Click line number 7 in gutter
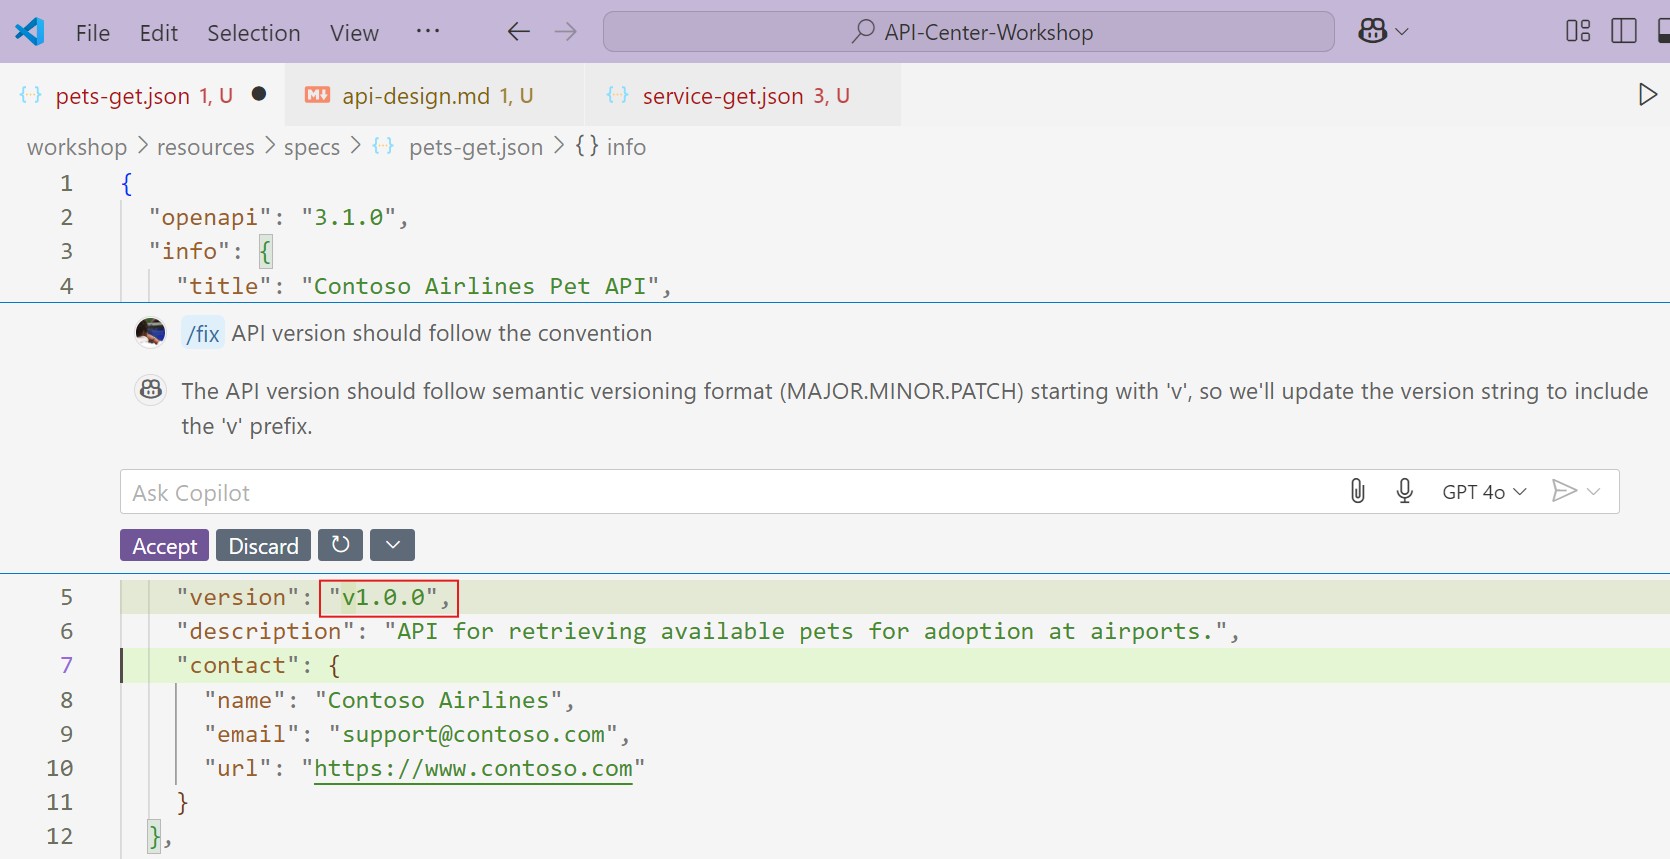Screen dimensions: 1670x859 67,665
